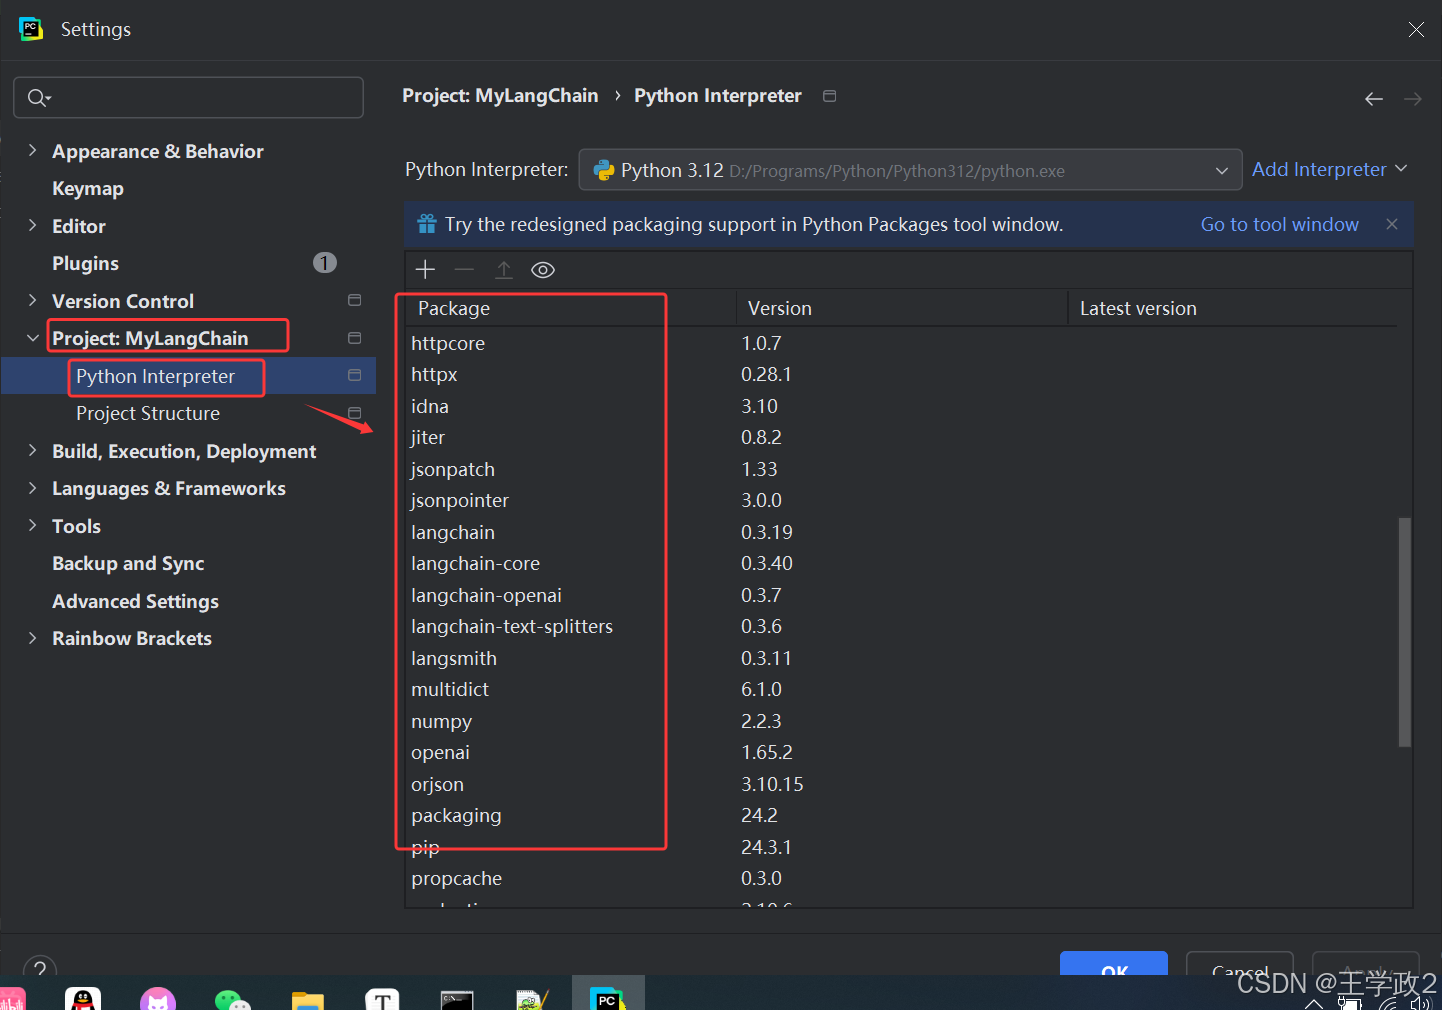Image resolution: width=1442 pixels, height=1010 pixels.
Task: Open the Python Interpreter dropdown
Action: 910,170
